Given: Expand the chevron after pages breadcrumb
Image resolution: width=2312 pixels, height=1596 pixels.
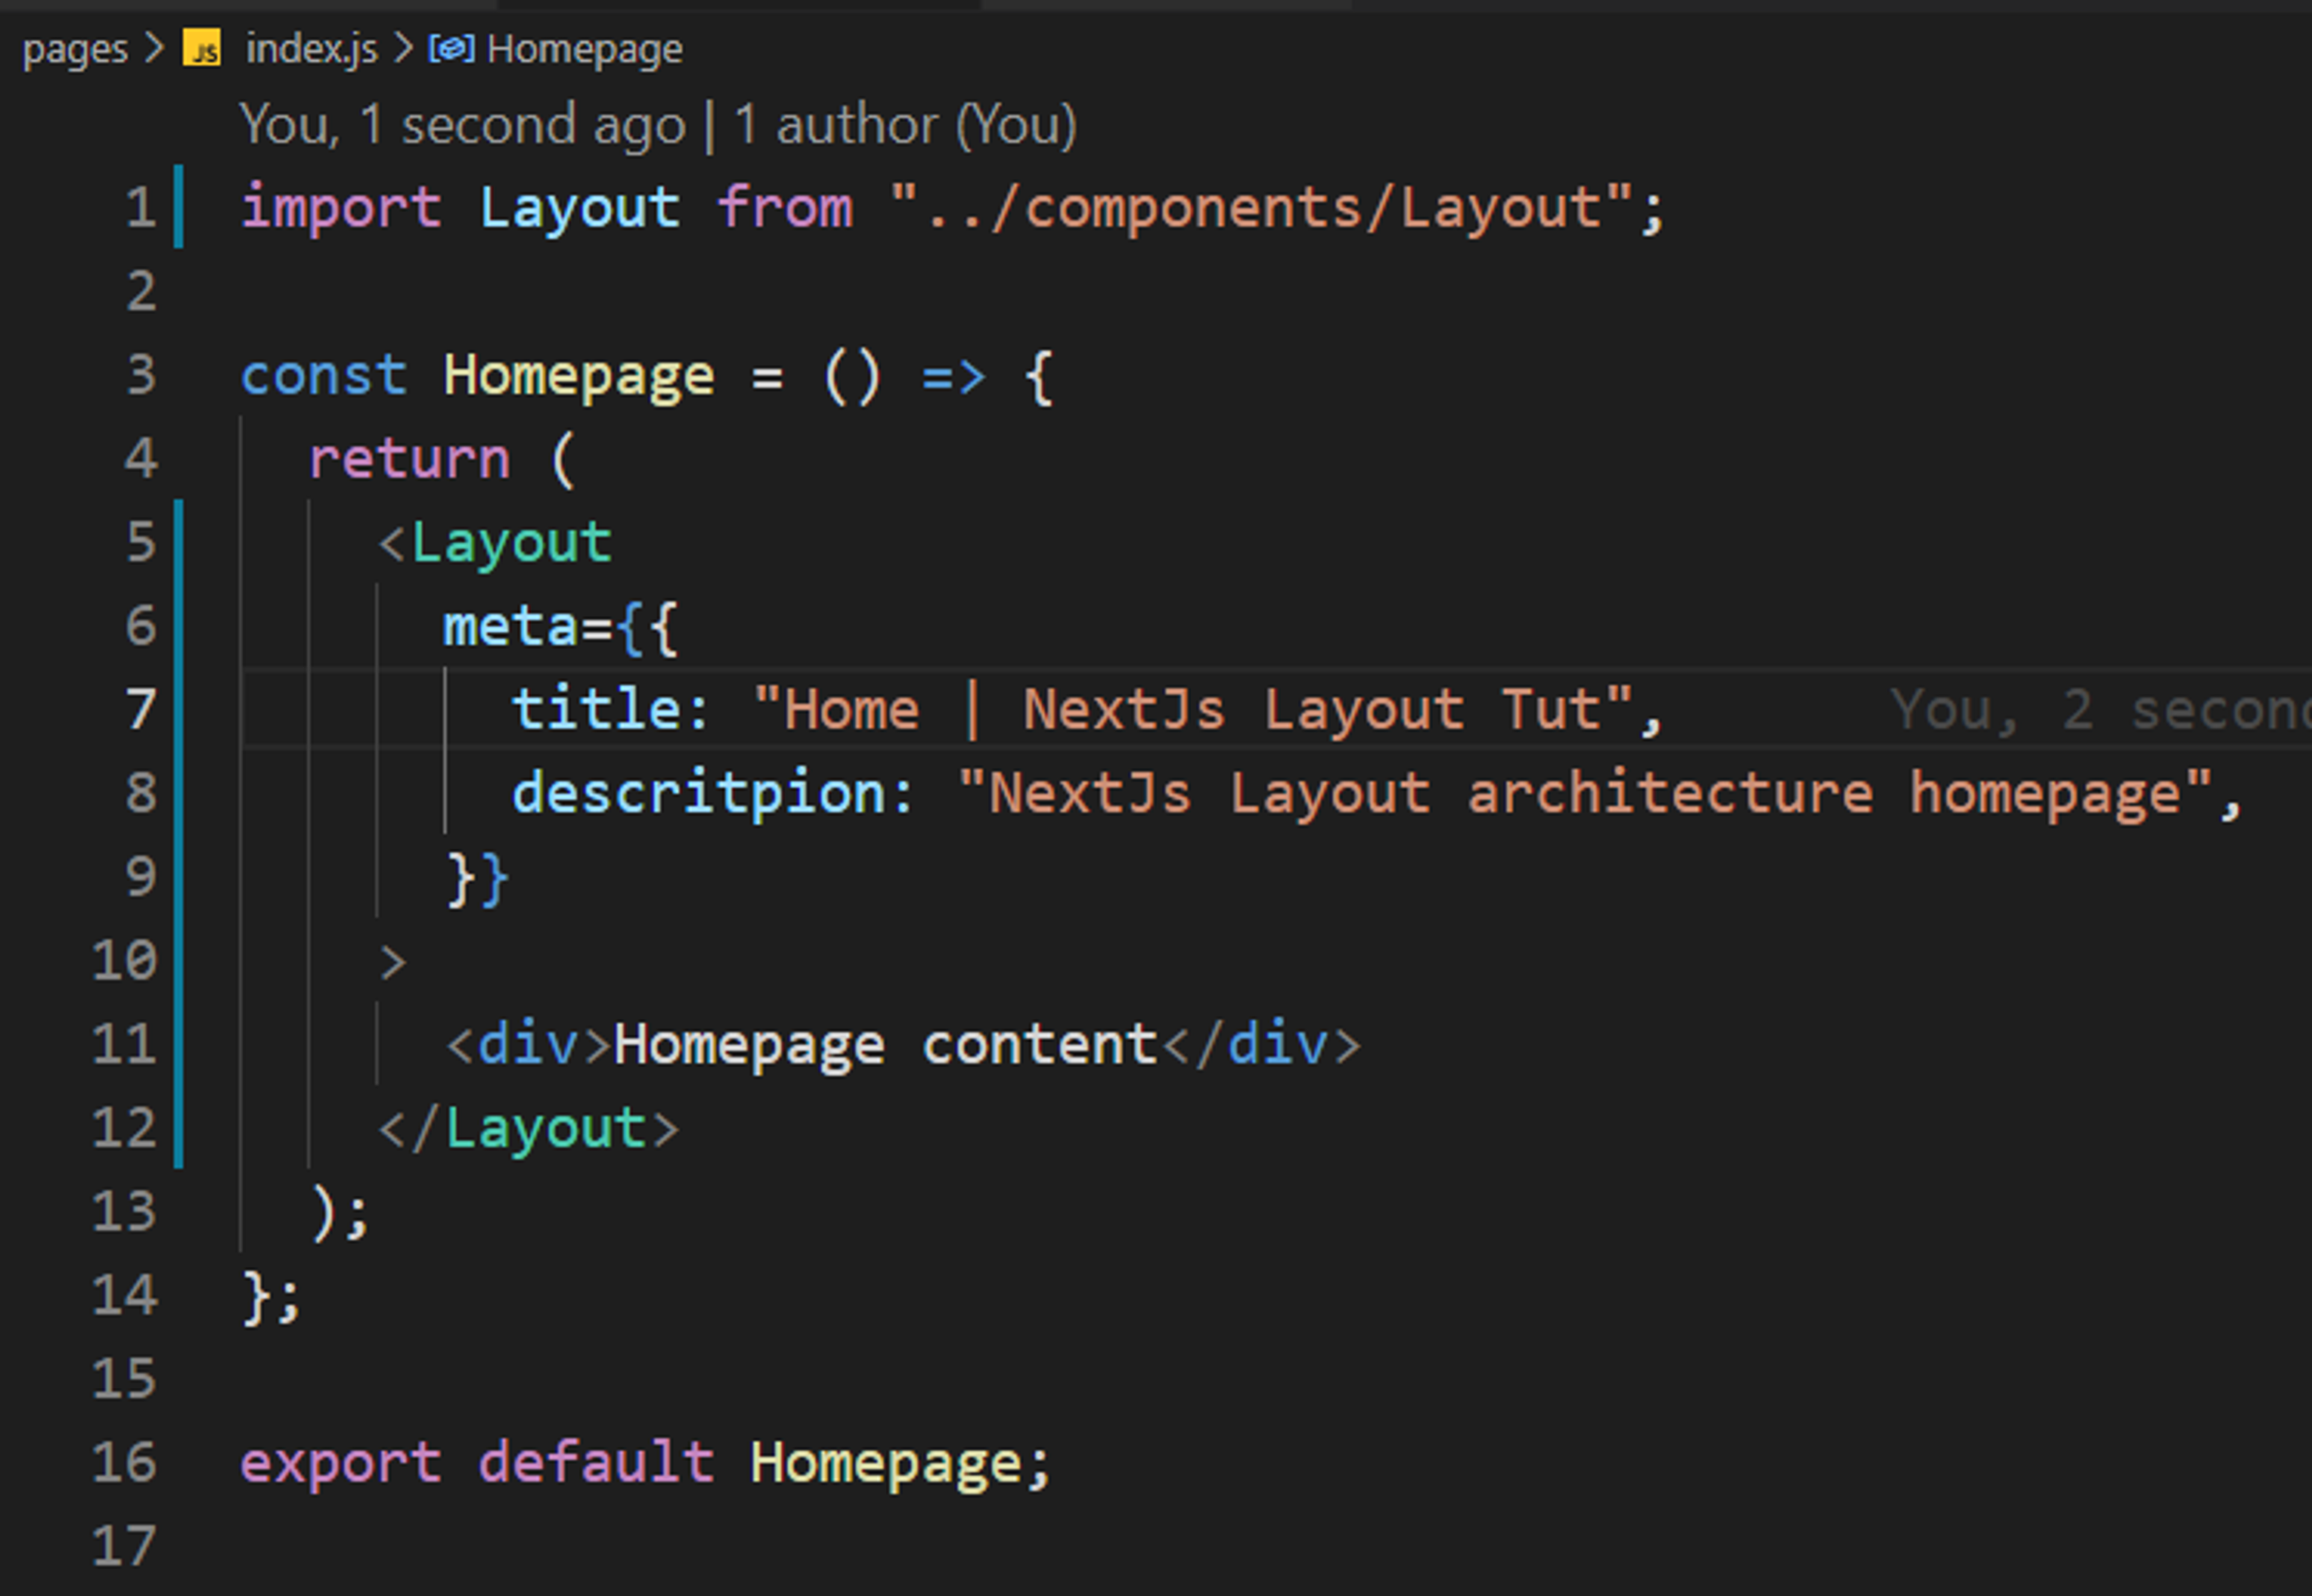Looking at the screenshot, I should pyautogui.click(x=154, y=48).
